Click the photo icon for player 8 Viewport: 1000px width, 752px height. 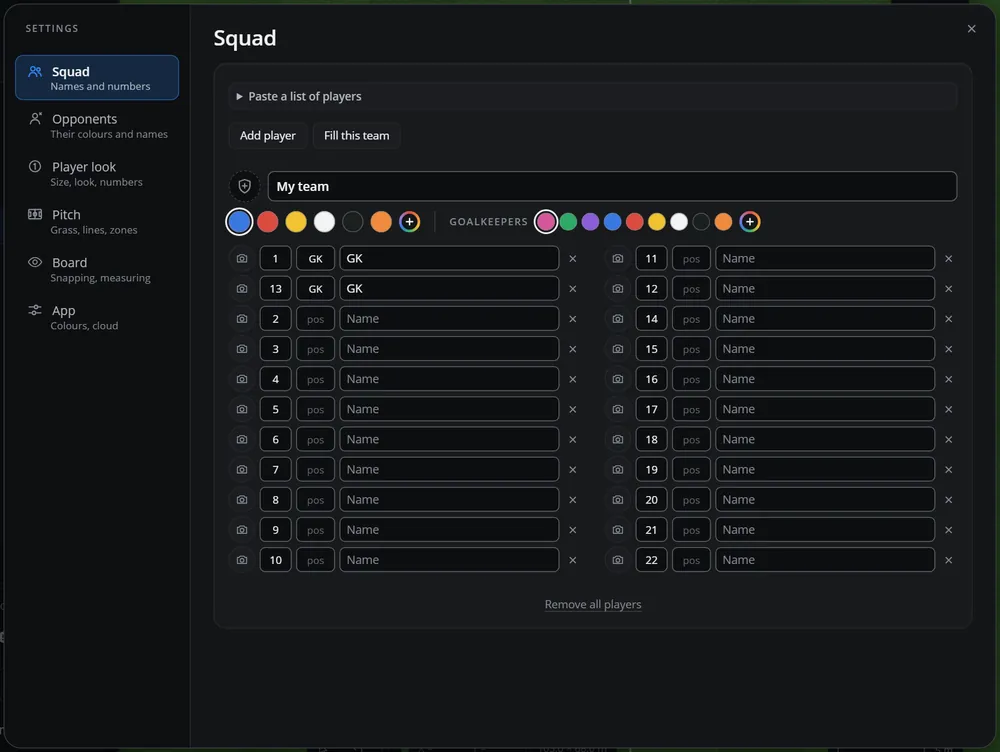pos(242,499)
